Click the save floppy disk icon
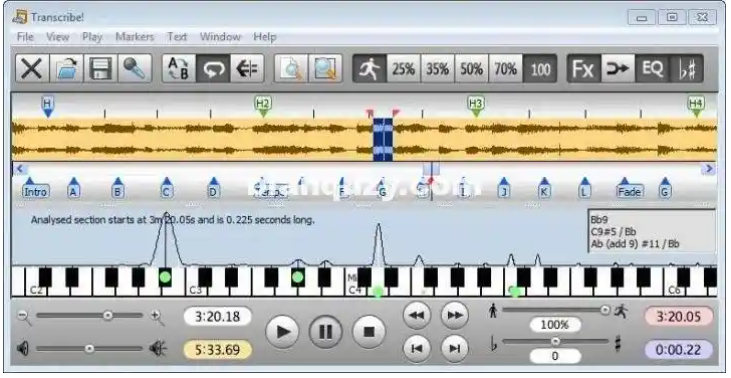 click(100, 69)
